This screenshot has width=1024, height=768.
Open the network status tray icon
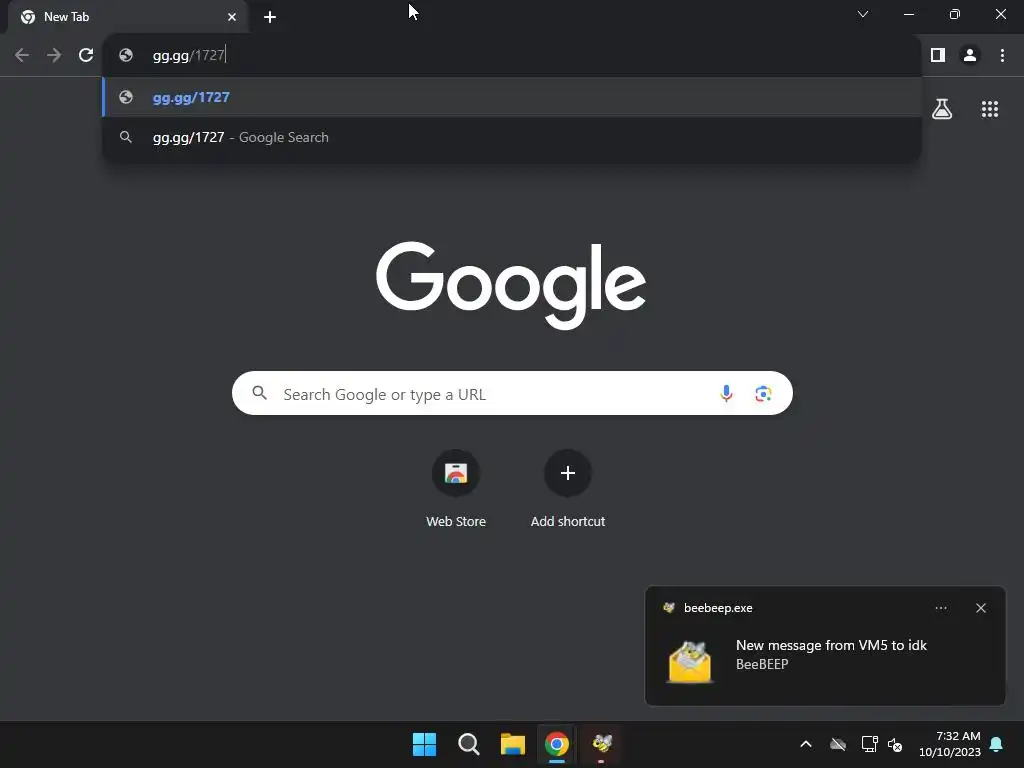pos(869,744)
